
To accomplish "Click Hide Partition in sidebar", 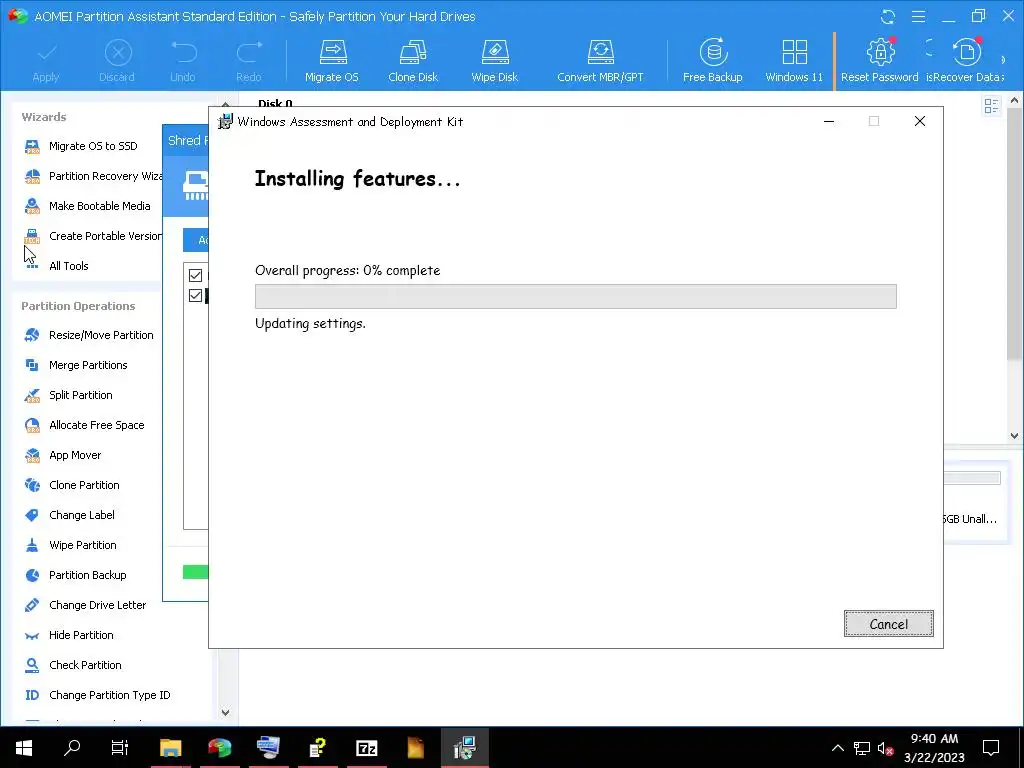I will [69, 635].
